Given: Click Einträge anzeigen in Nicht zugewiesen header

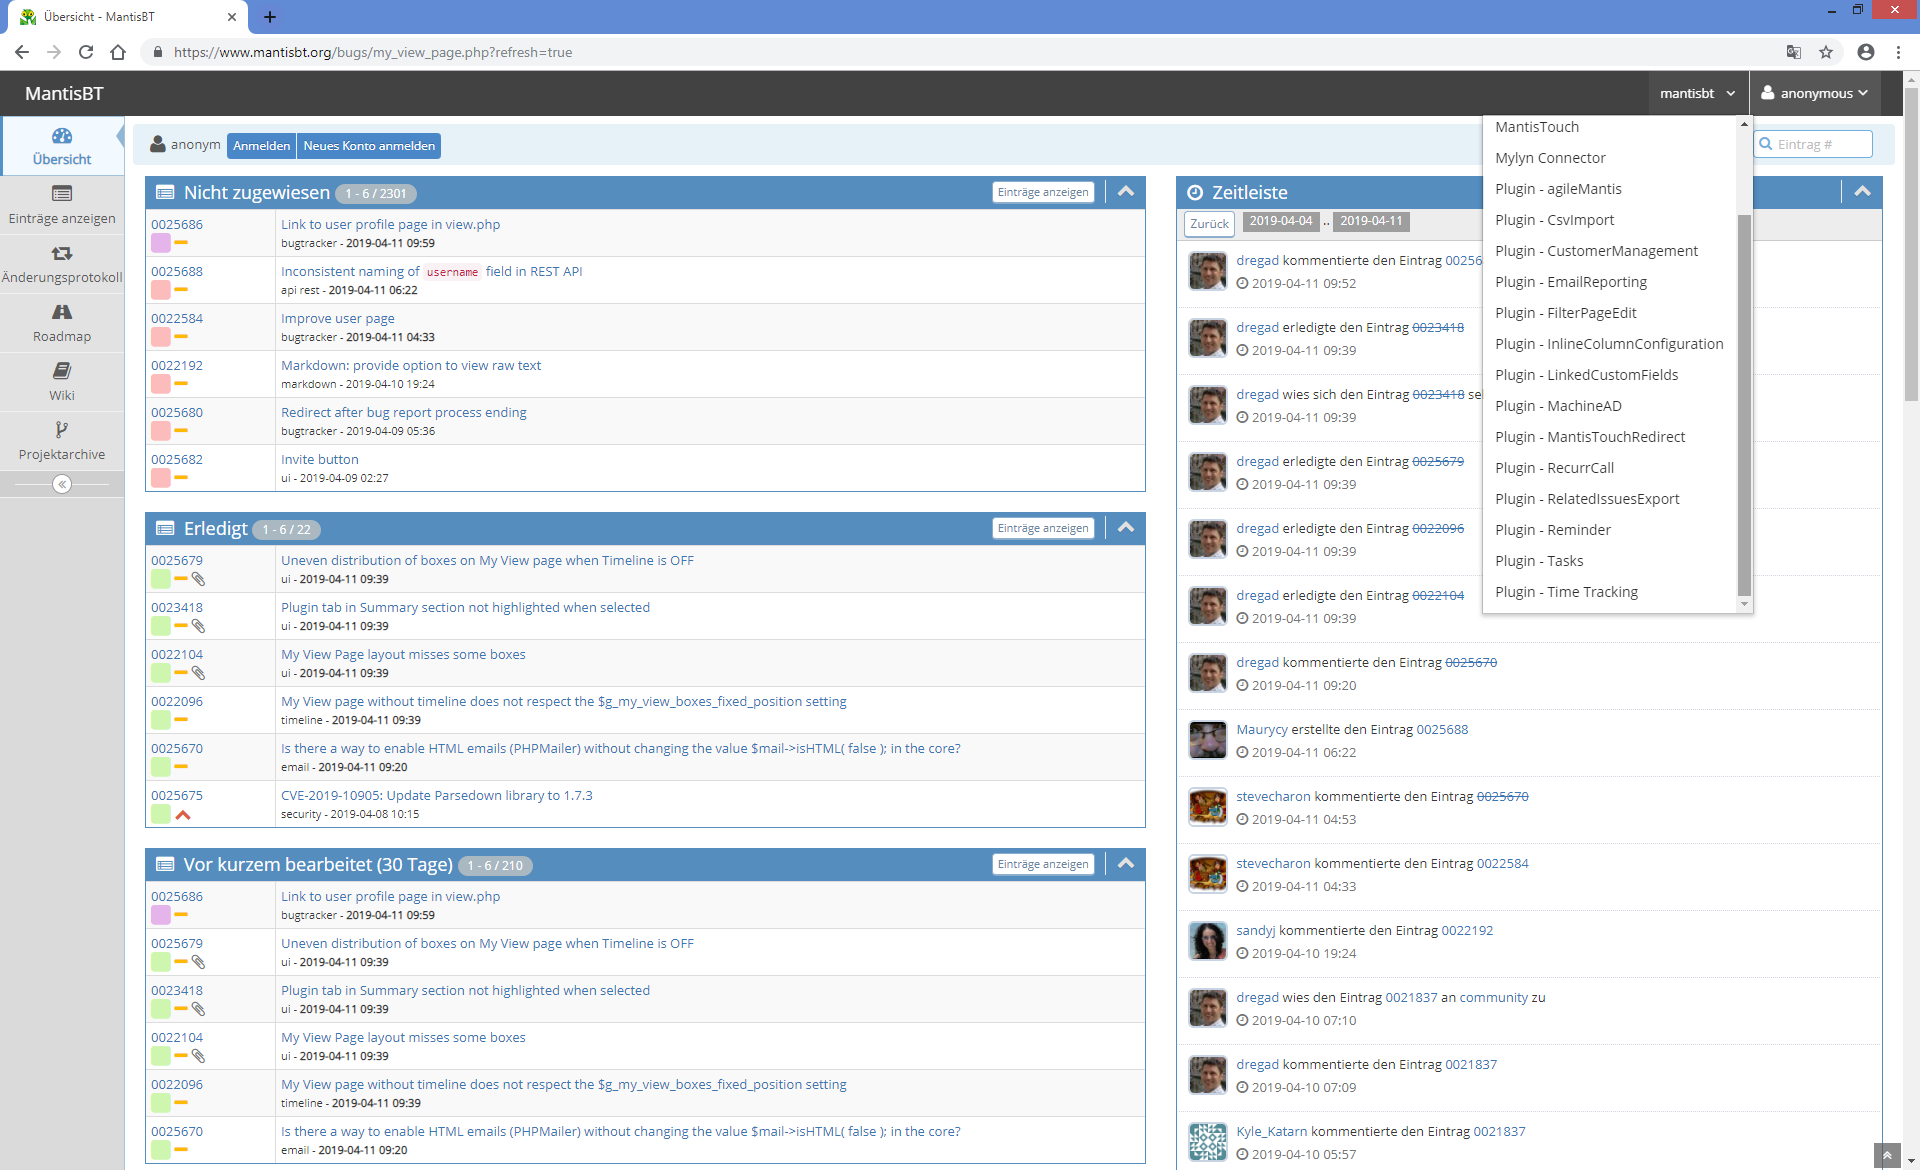Looking at the screenshot, I should [x=1043, y=192].
